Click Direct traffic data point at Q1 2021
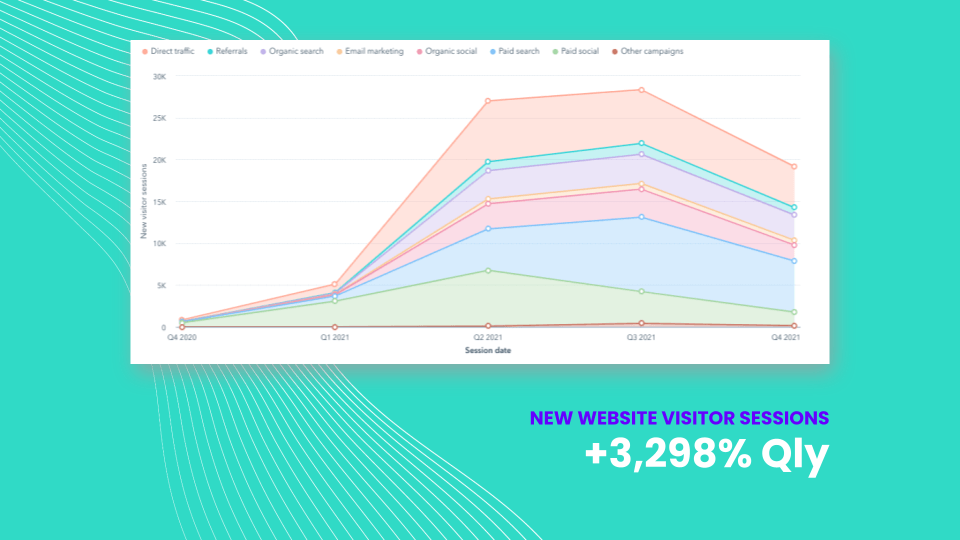The width and height of the screenshot is (960, 540). [335, 285]
